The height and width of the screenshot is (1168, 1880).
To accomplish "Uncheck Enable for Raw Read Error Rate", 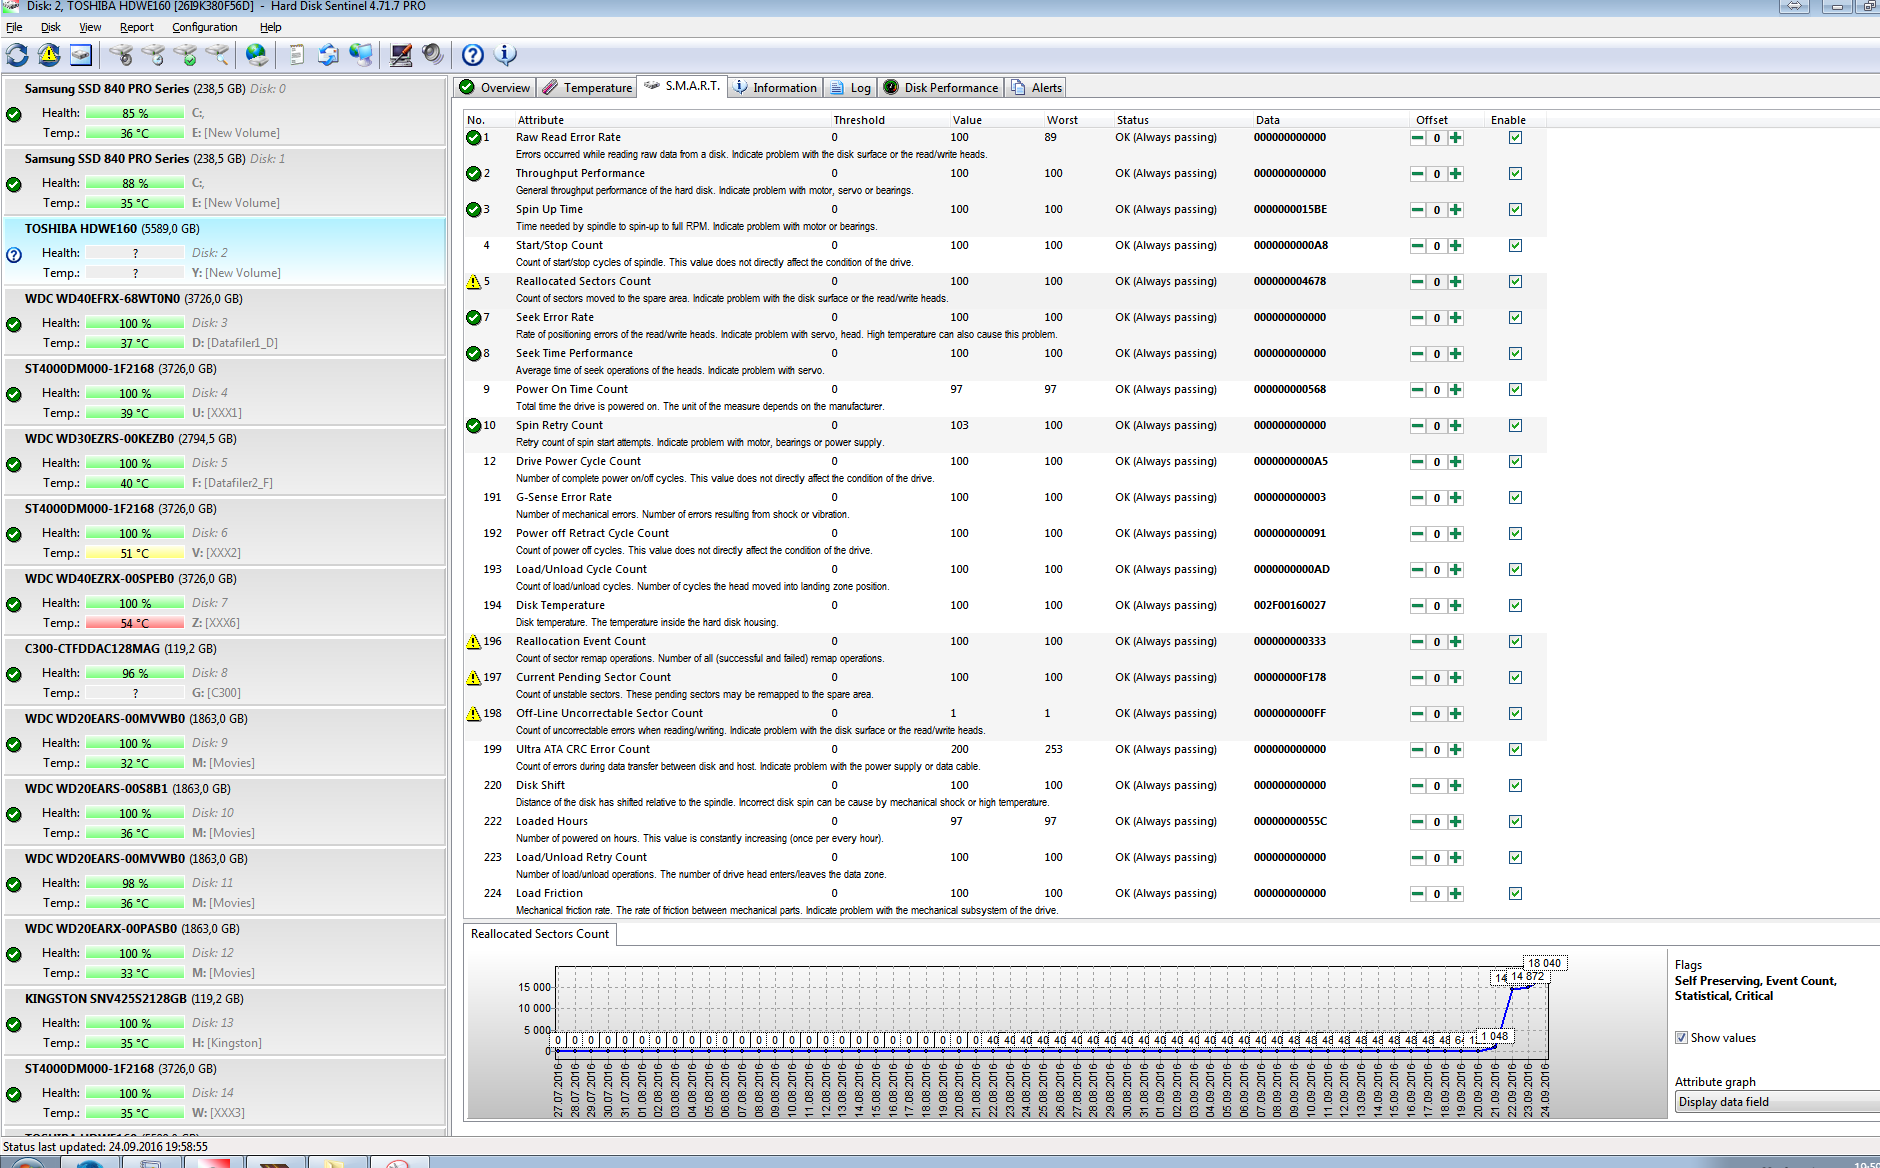I will pos(1515,138).
